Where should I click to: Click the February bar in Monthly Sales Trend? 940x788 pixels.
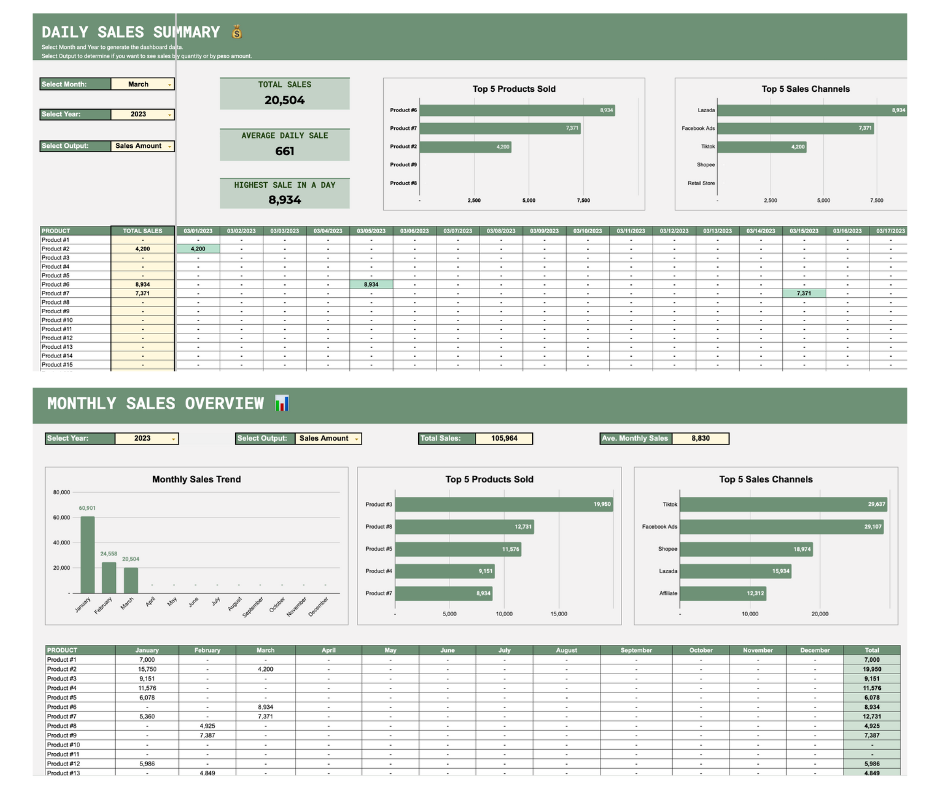(x=109, y=578)
